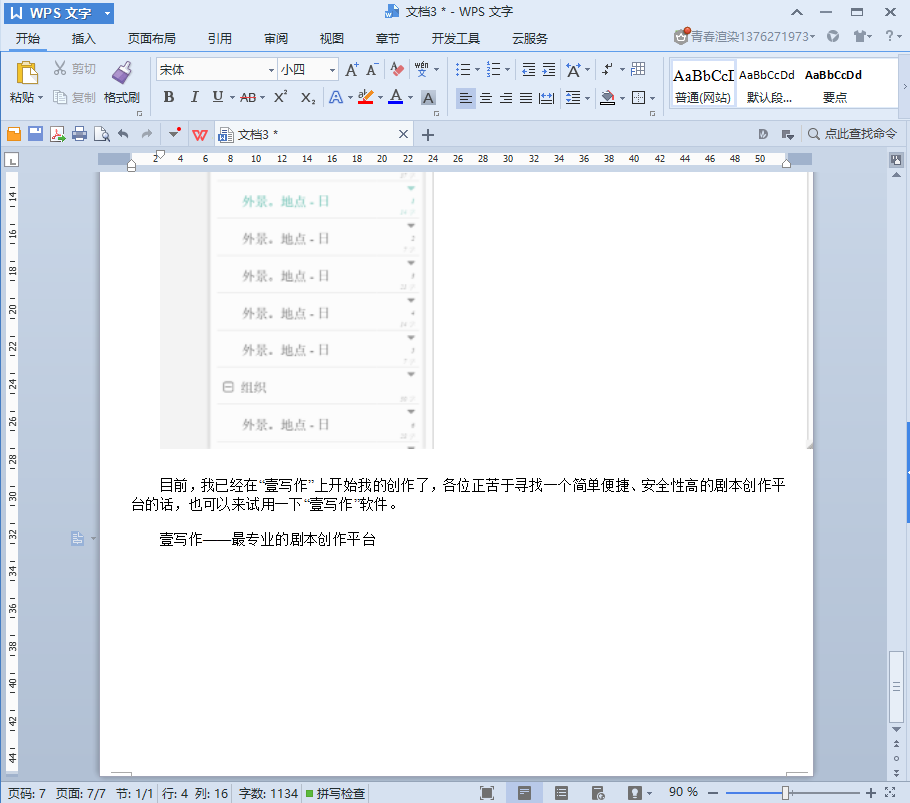This screenshot has width=910, height=803.
Task: Apply the 默认段... style
Action: click(x=767, y=85)
